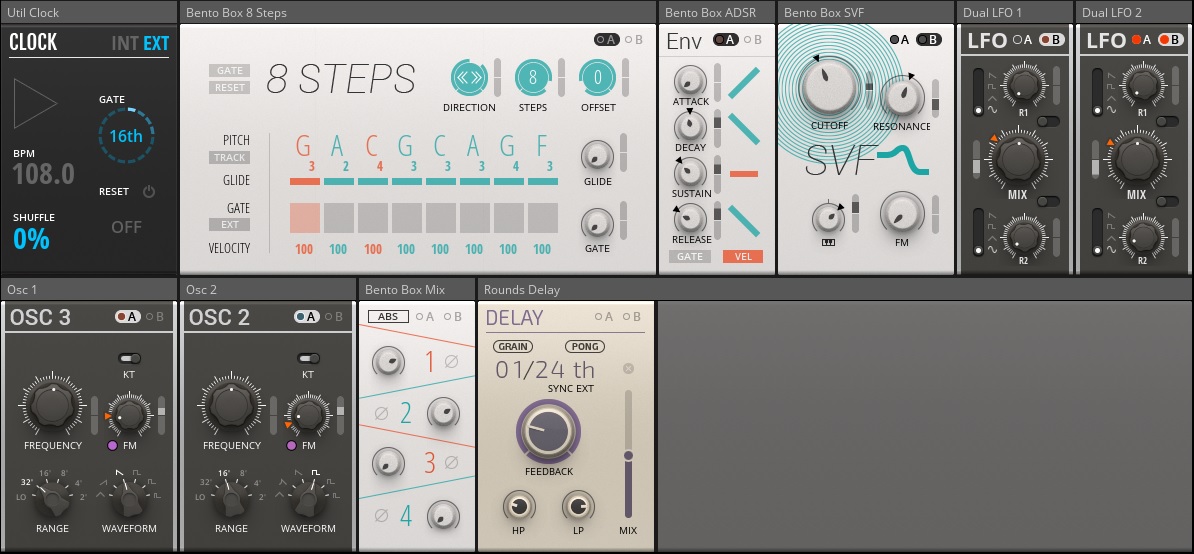Viewport: 1194px width, 554px height.
Task: Toggle the KT switch on OSC 2
Action: tap(308, 358)
